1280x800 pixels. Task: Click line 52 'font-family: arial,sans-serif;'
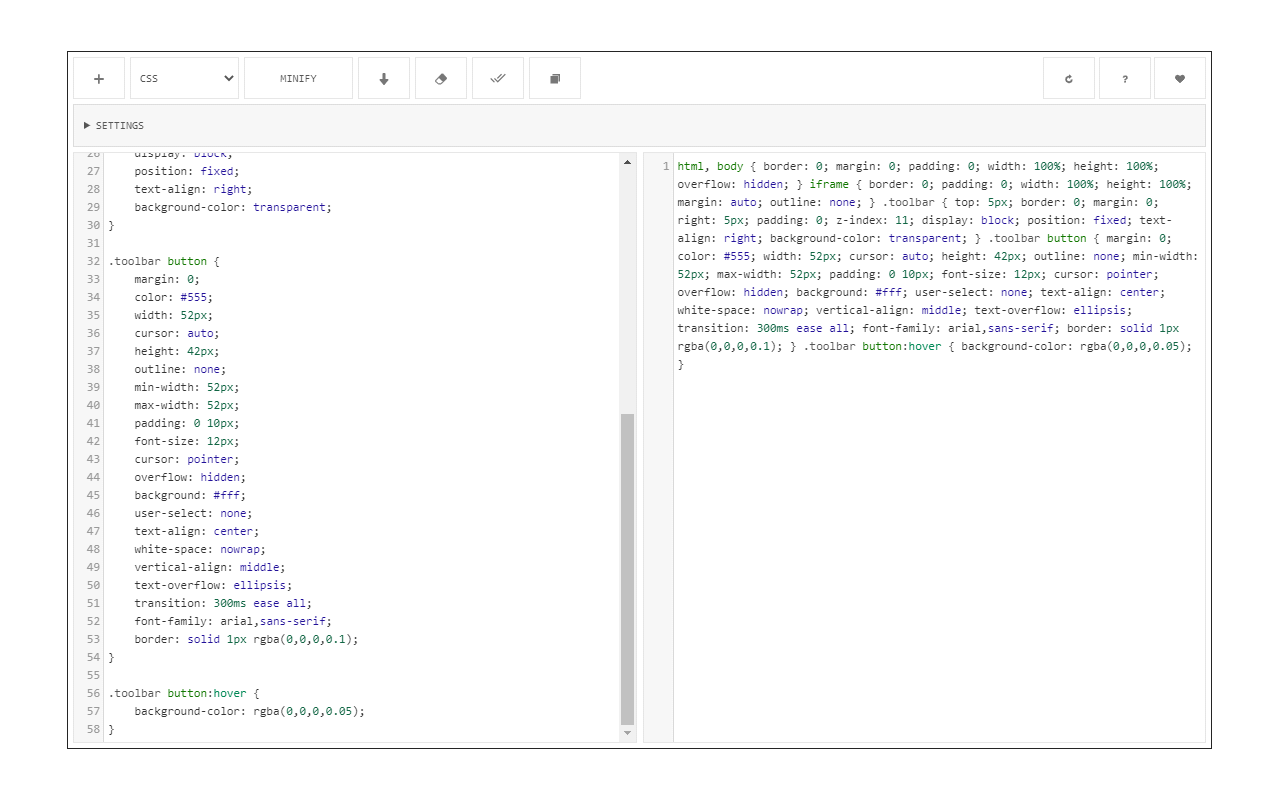[233, 621]
